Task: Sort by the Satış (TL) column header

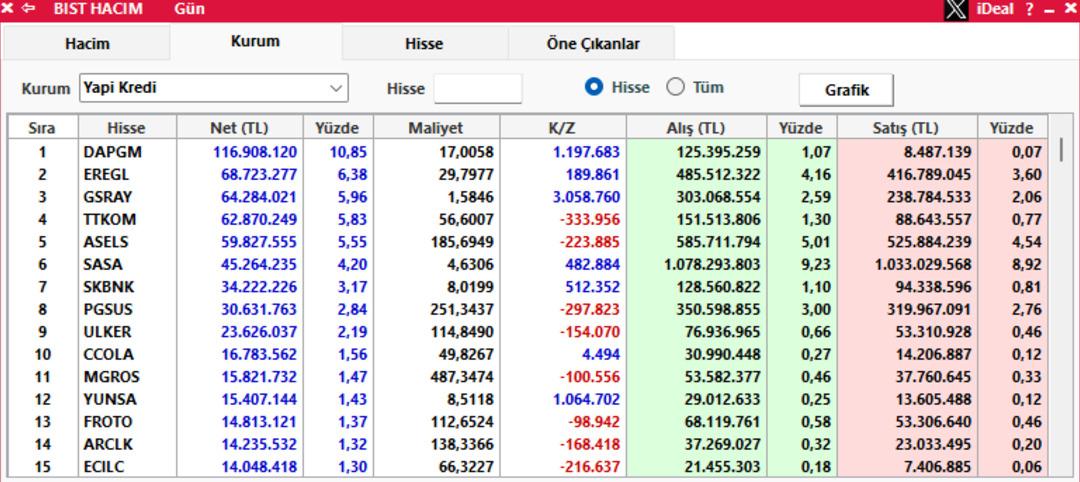Action: [907, 128]
